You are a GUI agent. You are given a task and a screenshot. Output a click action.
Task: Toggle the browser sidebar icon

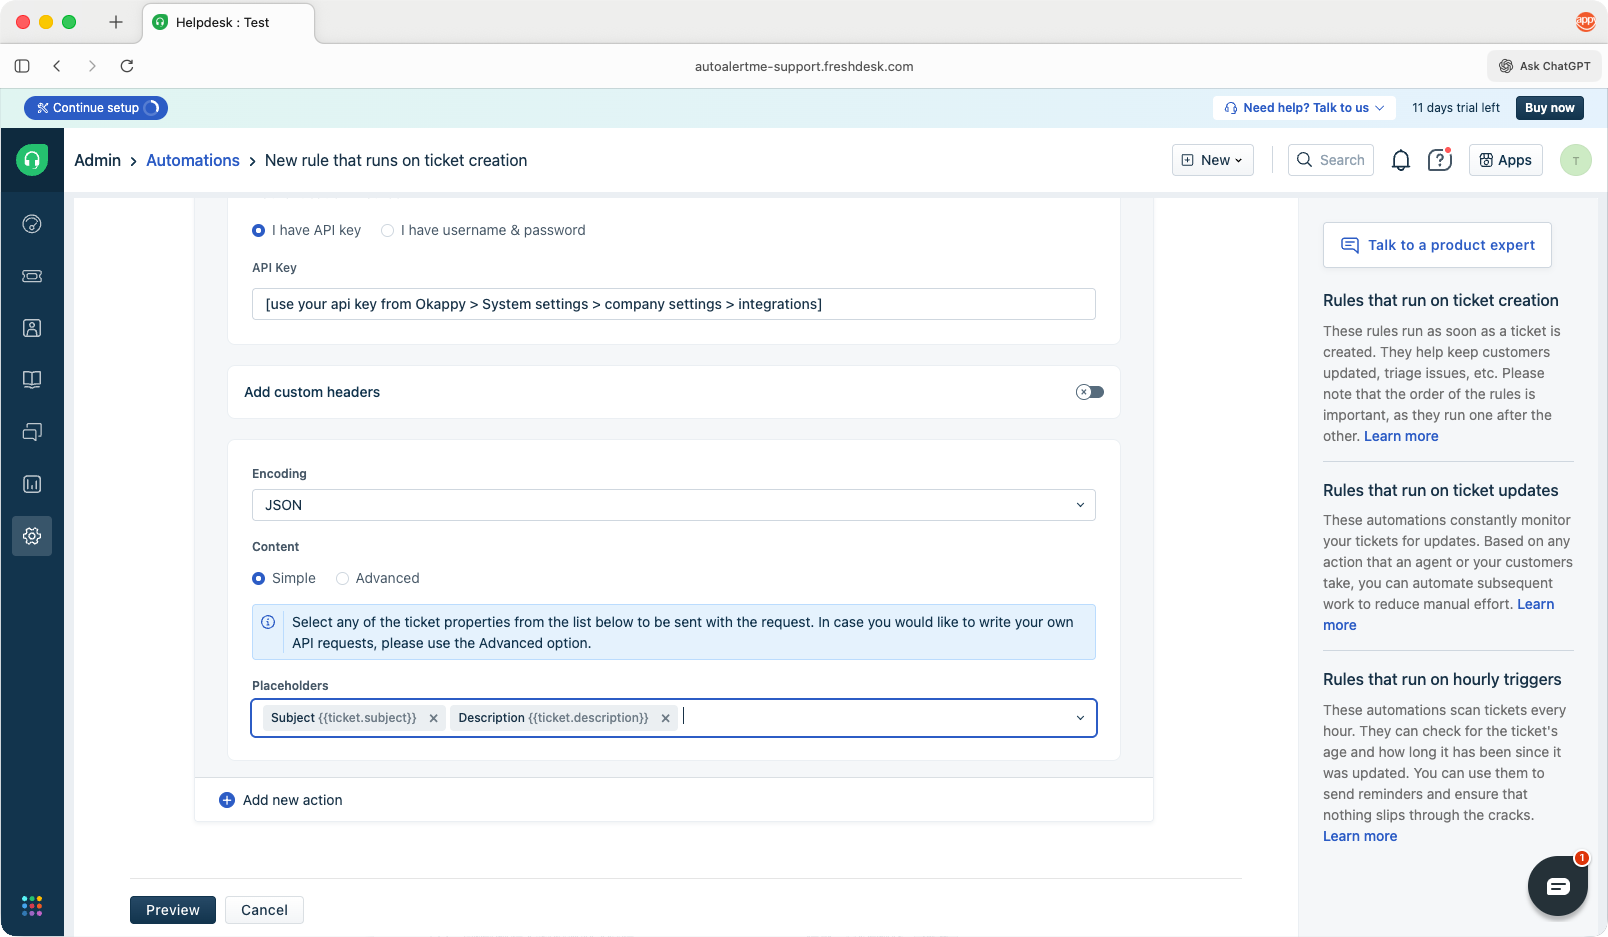22,66
